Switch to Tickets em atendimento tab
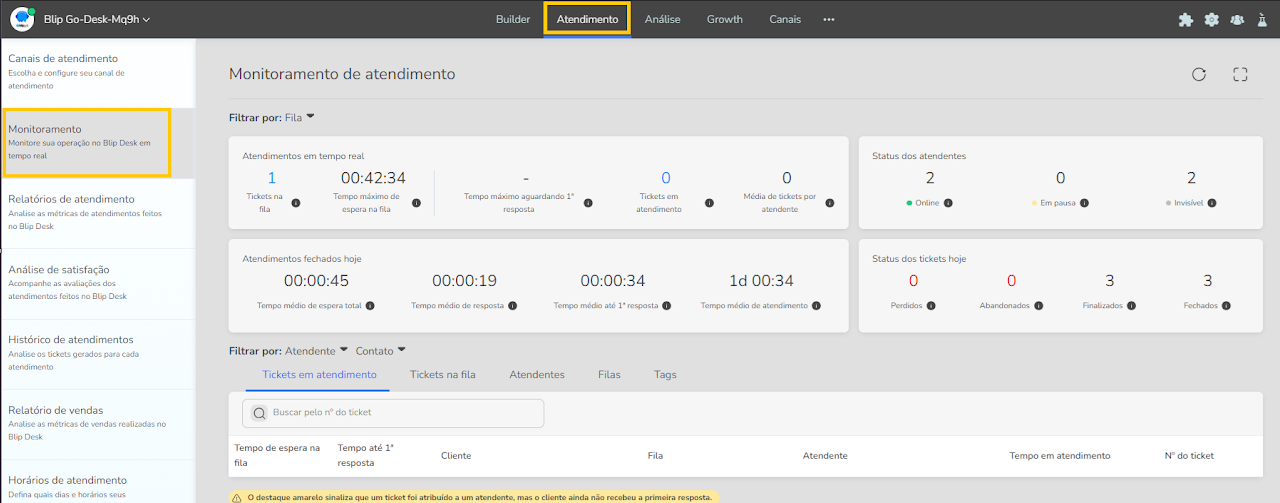 319,374
